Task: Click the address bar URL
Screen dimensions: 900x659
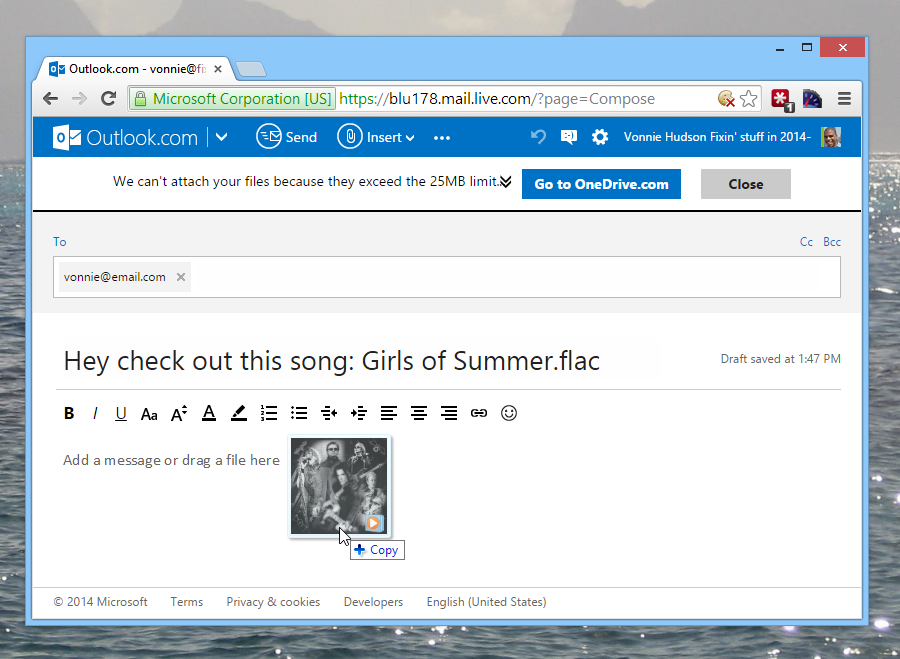Action: (496, 99)
